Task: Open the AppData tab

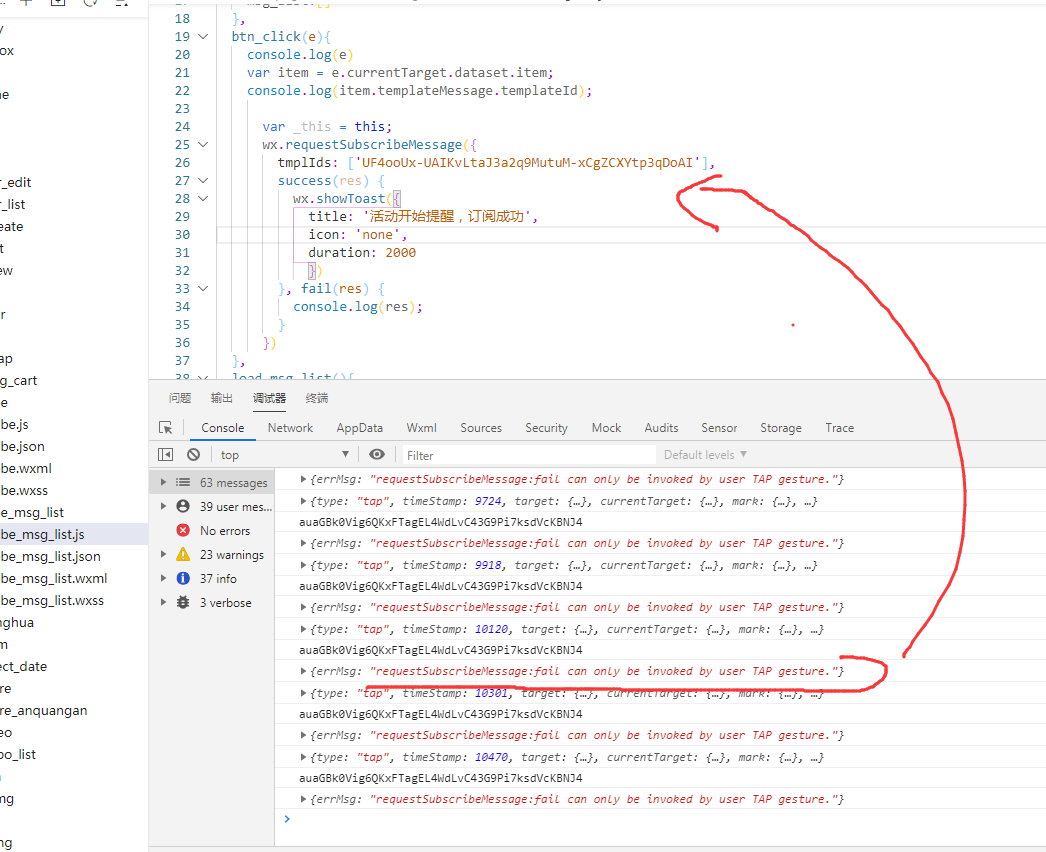Action: (360, 428)
